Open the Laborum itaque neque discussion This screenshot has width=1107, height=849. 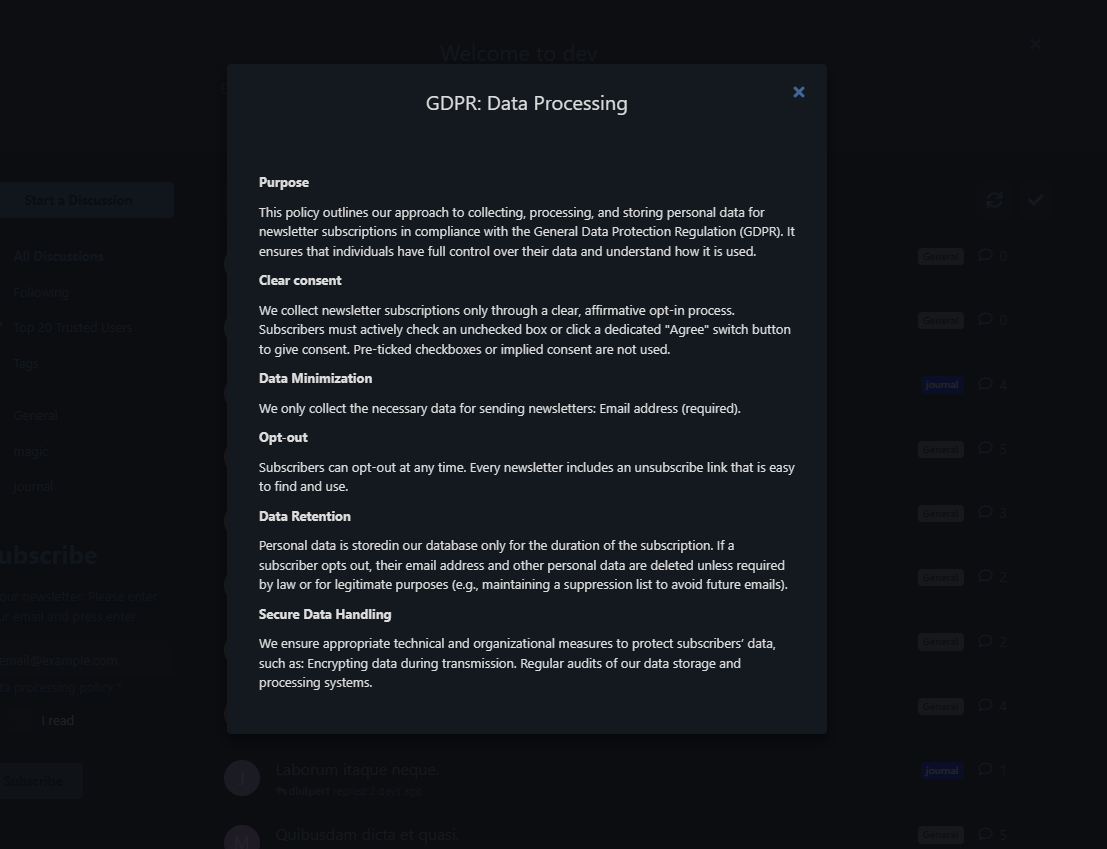(357, 770)
